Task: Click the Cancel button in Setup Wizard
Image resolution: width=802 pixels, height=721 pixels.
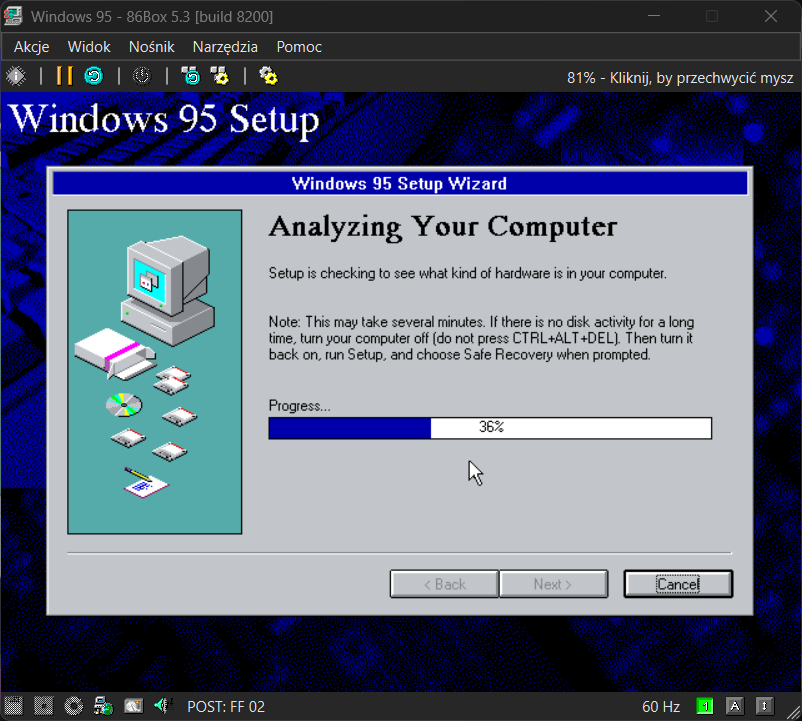Action: click(x=678, y=584)
